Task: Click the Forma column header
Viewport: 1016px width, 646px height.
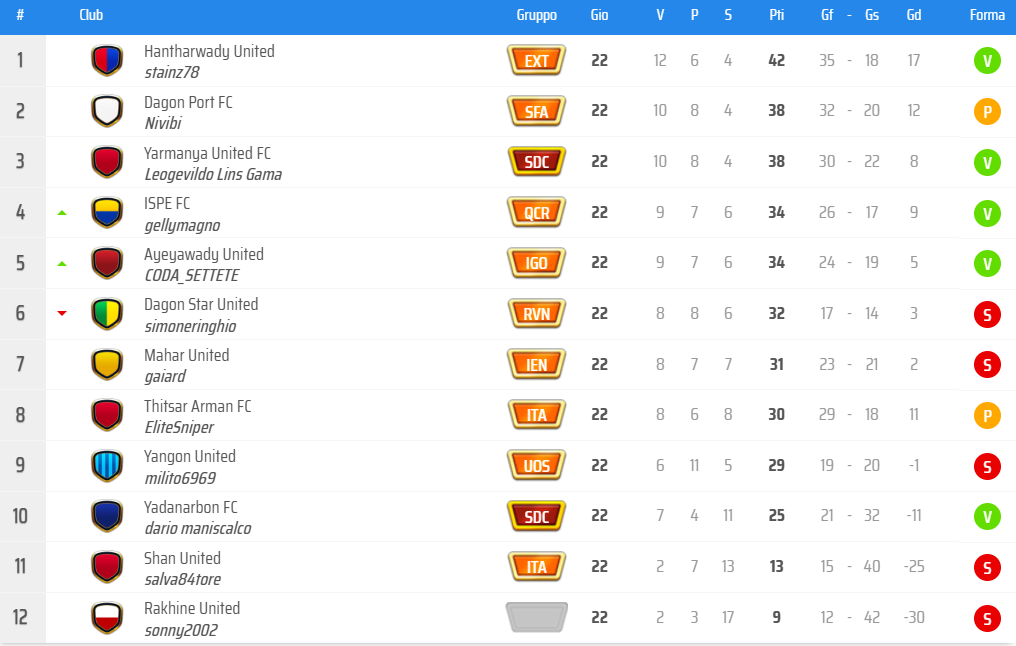Action: [987, 16]
